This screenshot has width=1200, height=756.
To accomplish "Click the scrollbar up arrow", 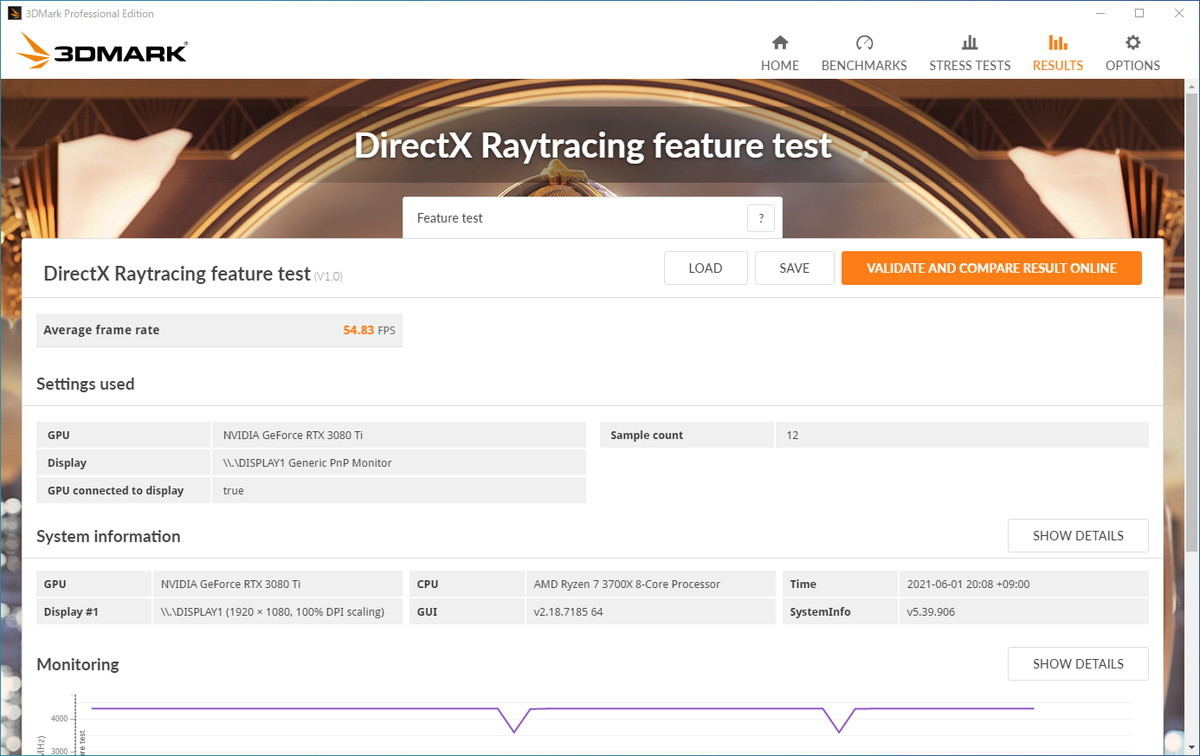I will click(x=1191, y=87).
